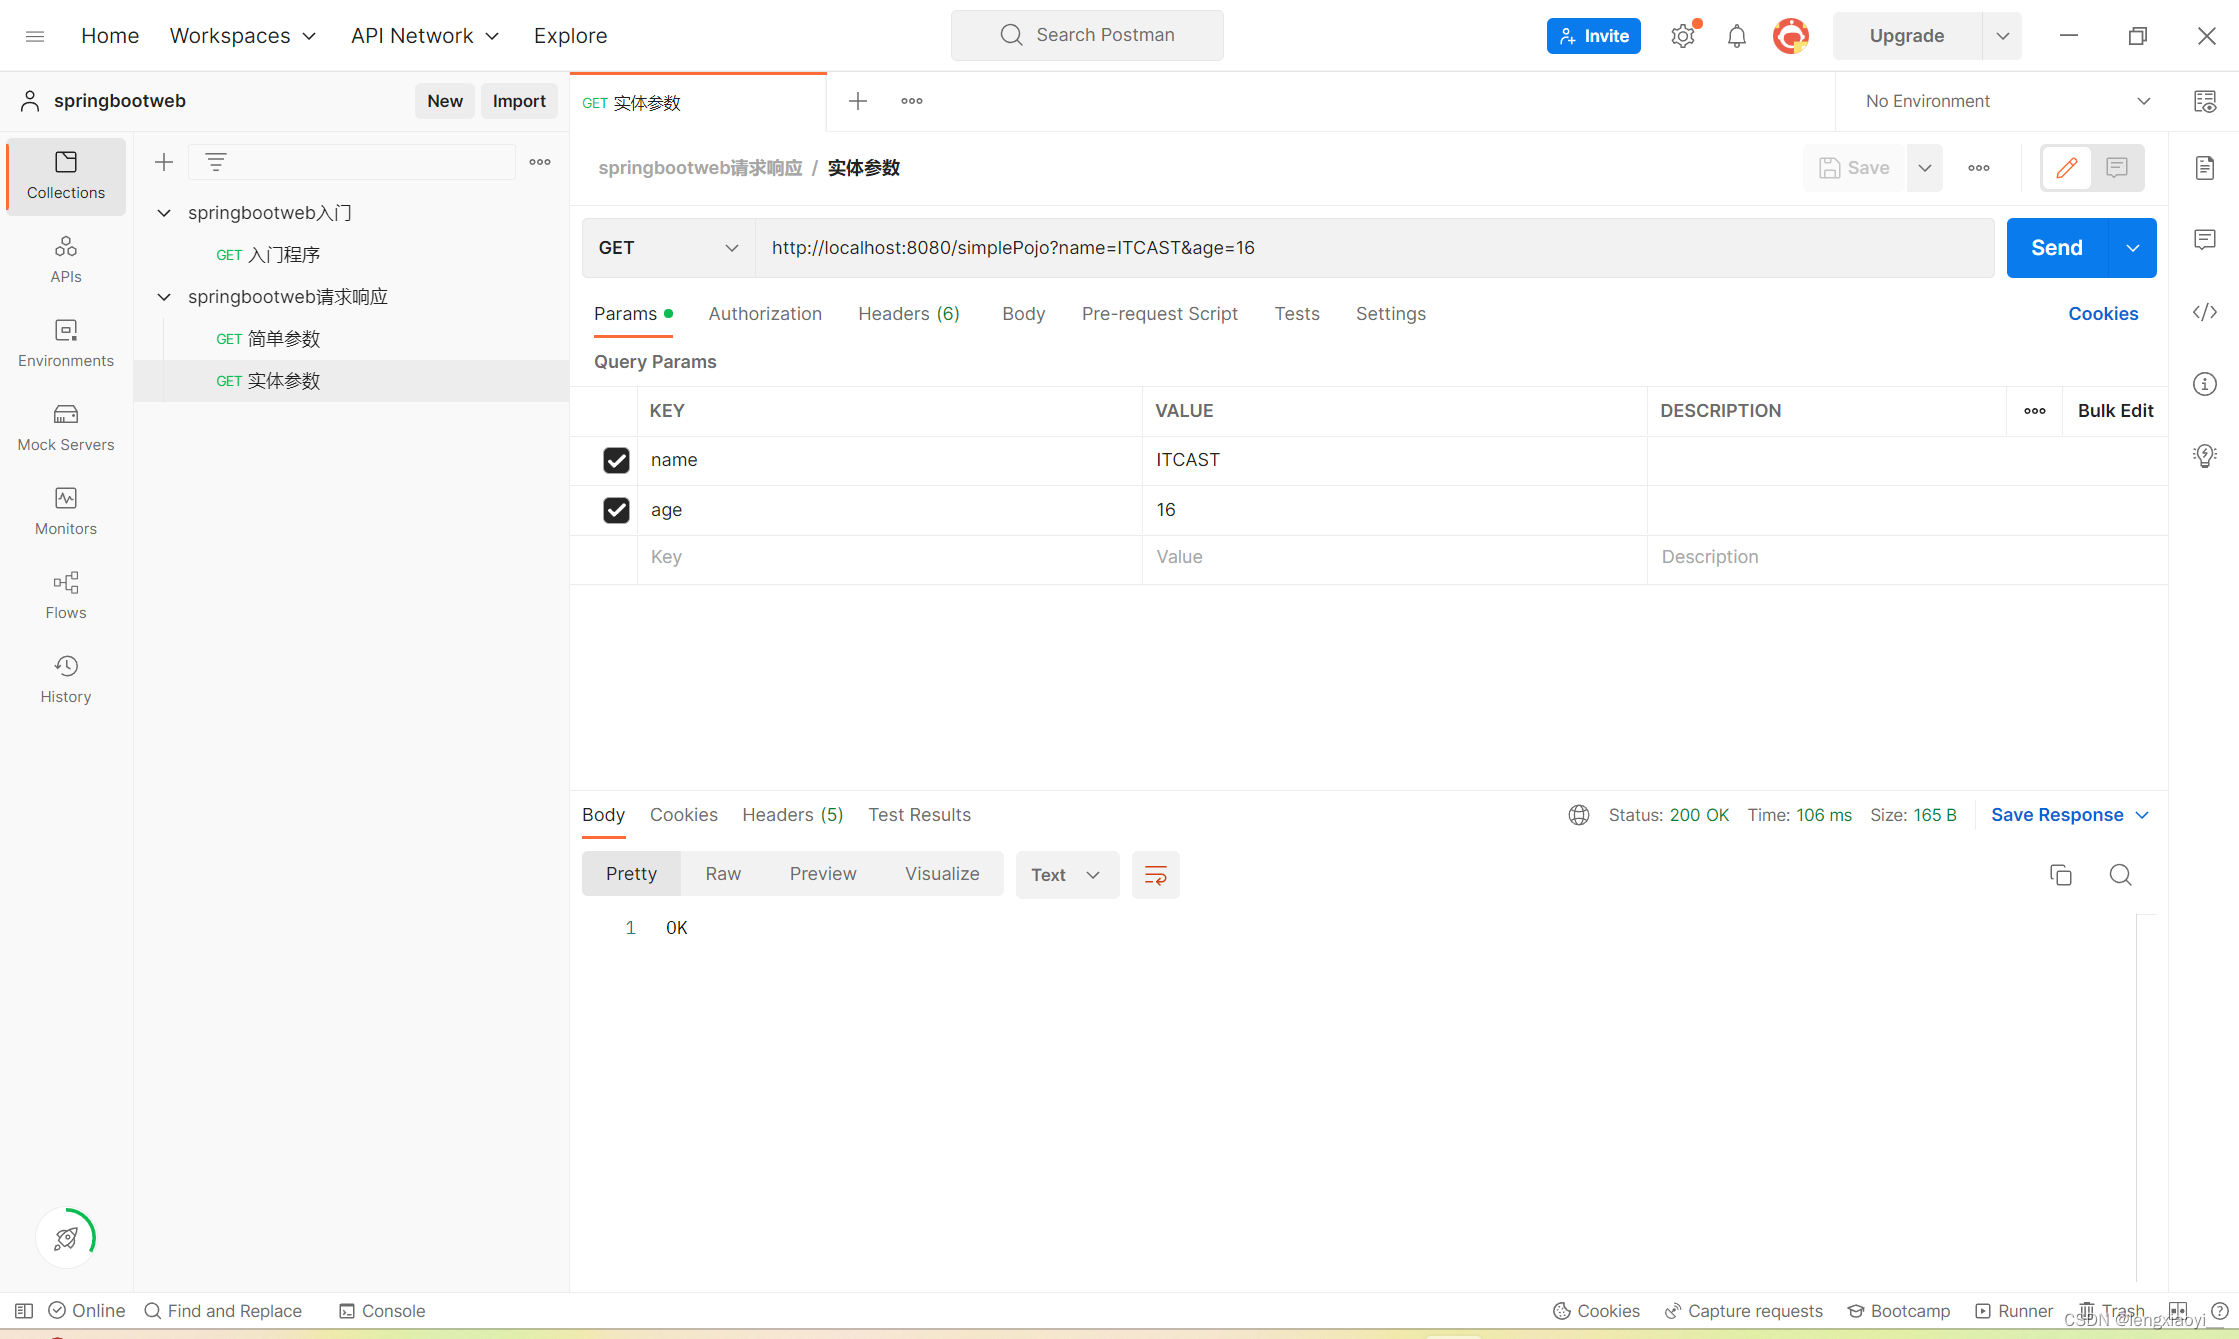Open the Mock Servers panel
The height and width of the screenshot is (1339, 2239).
pos(66,427)
